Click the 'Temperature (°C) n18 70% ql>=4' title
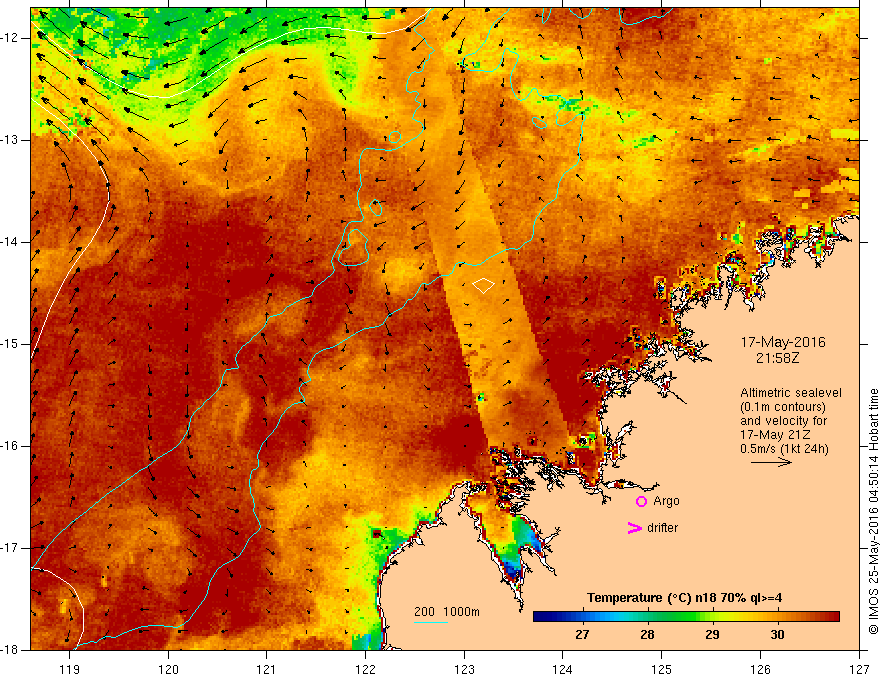 (x=685, y=598)
